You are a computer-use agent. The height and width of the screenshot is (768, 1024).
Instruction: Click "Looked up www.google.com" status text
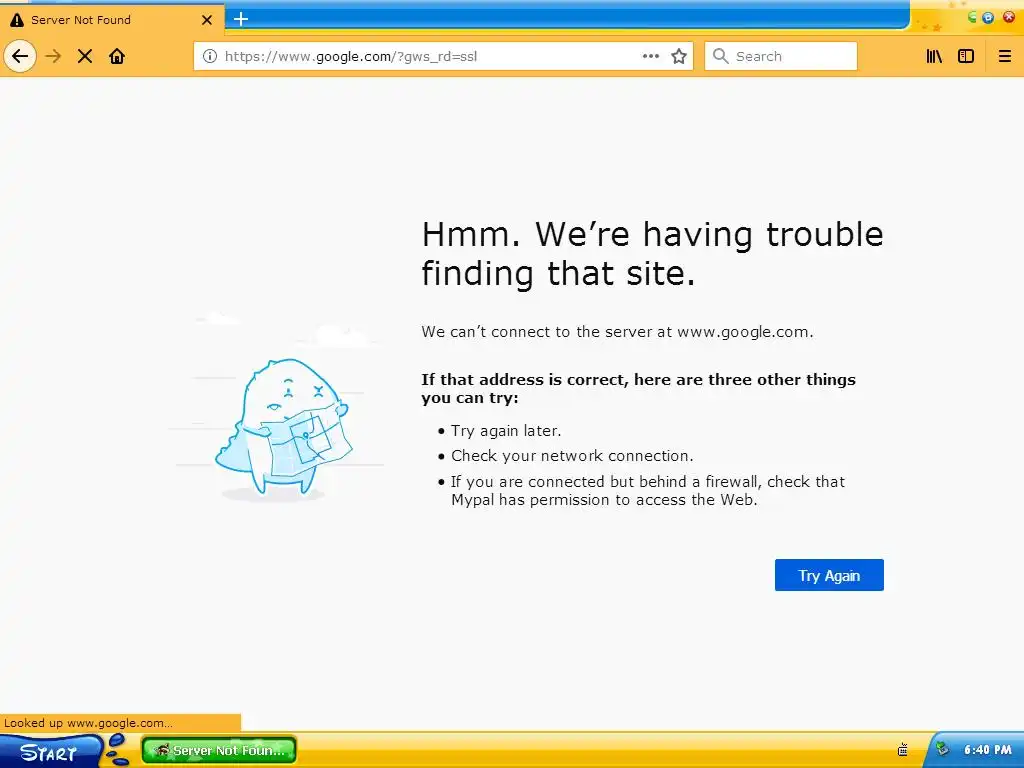(x=88, y=723)
